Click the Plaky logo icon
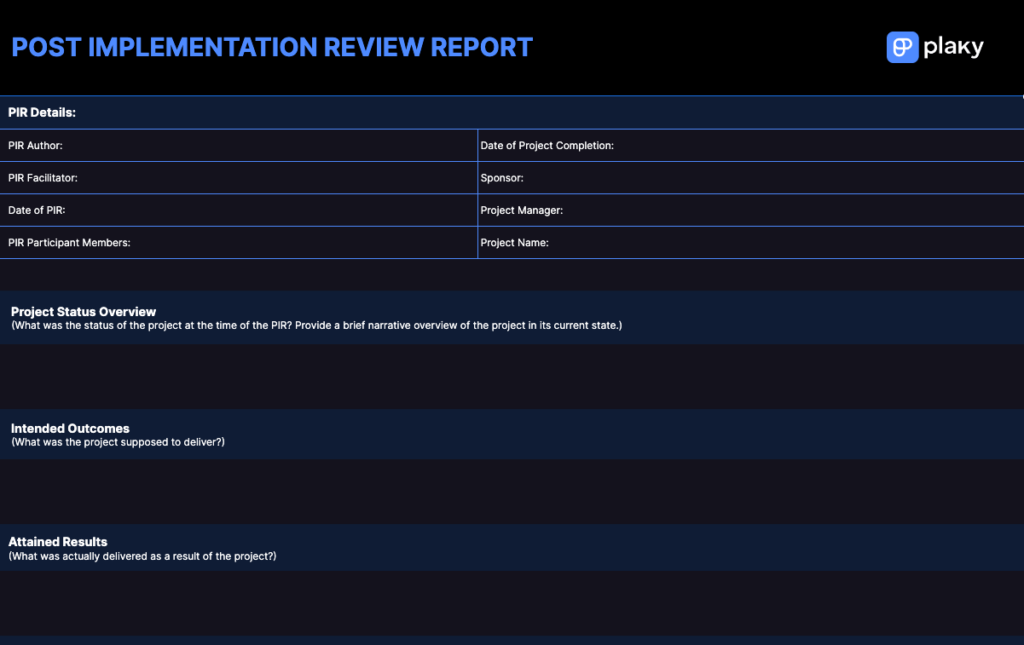This screenshot has height=645, width=1024. (x=901, y=46)
